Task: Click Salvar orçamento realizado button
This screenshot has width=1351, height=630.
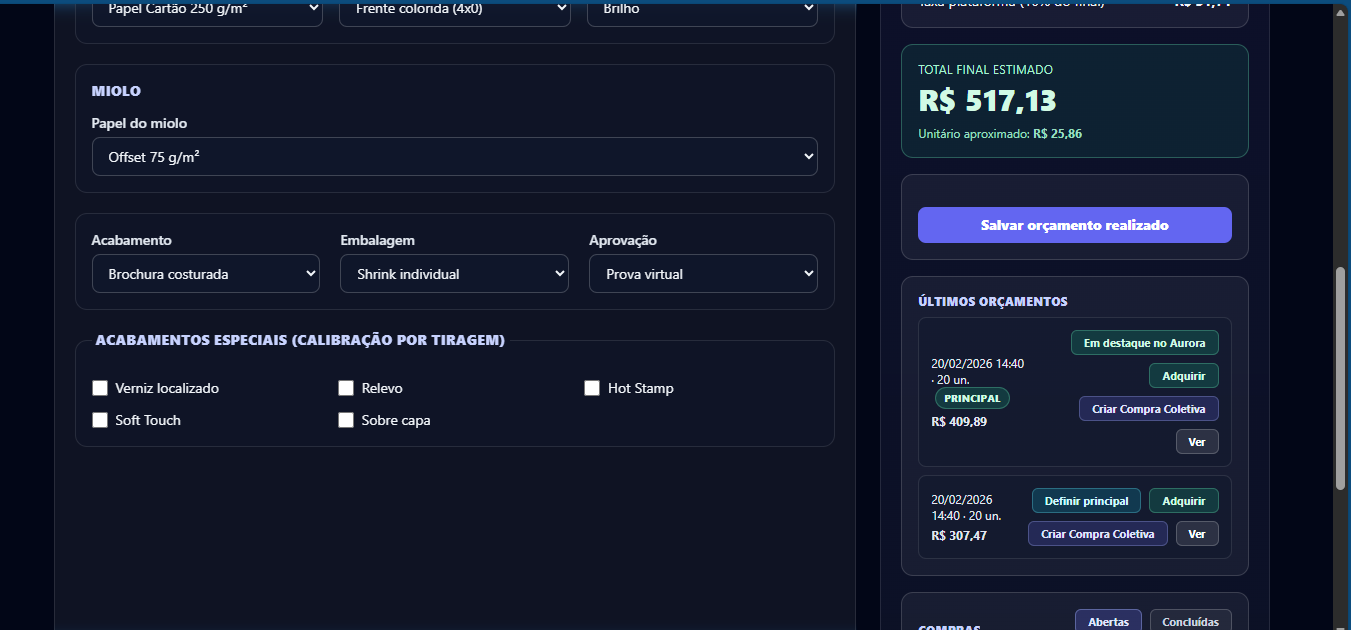Action: (x=1074, y=225)
